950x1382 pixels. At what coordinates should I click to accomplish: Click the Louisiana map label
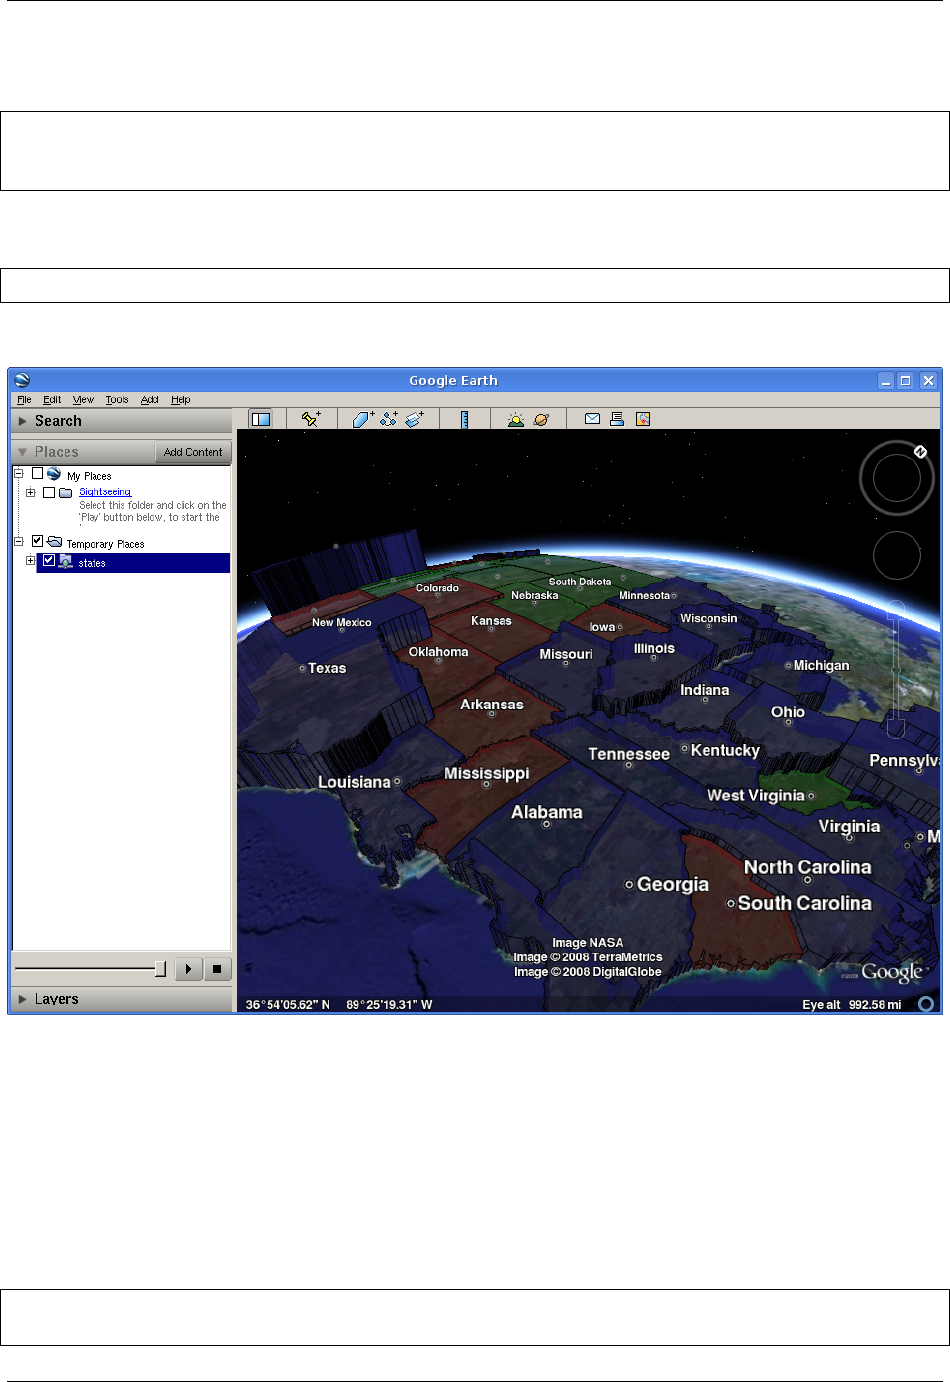coord(354,782)
